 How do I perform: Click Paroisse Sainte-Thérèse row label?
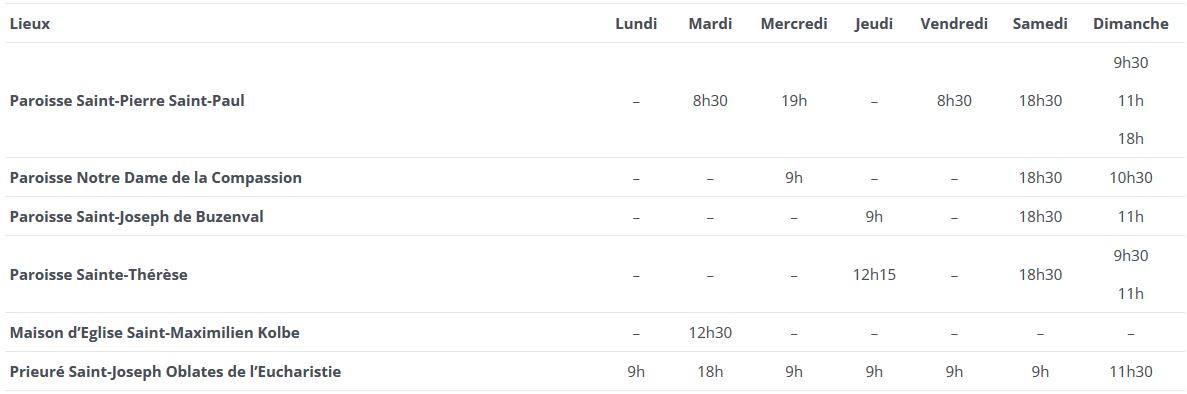pos(98,275)
